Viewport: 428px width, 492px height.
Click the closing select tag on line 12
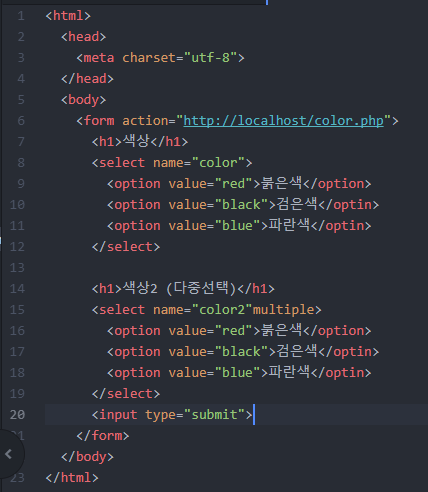(126, 247)
